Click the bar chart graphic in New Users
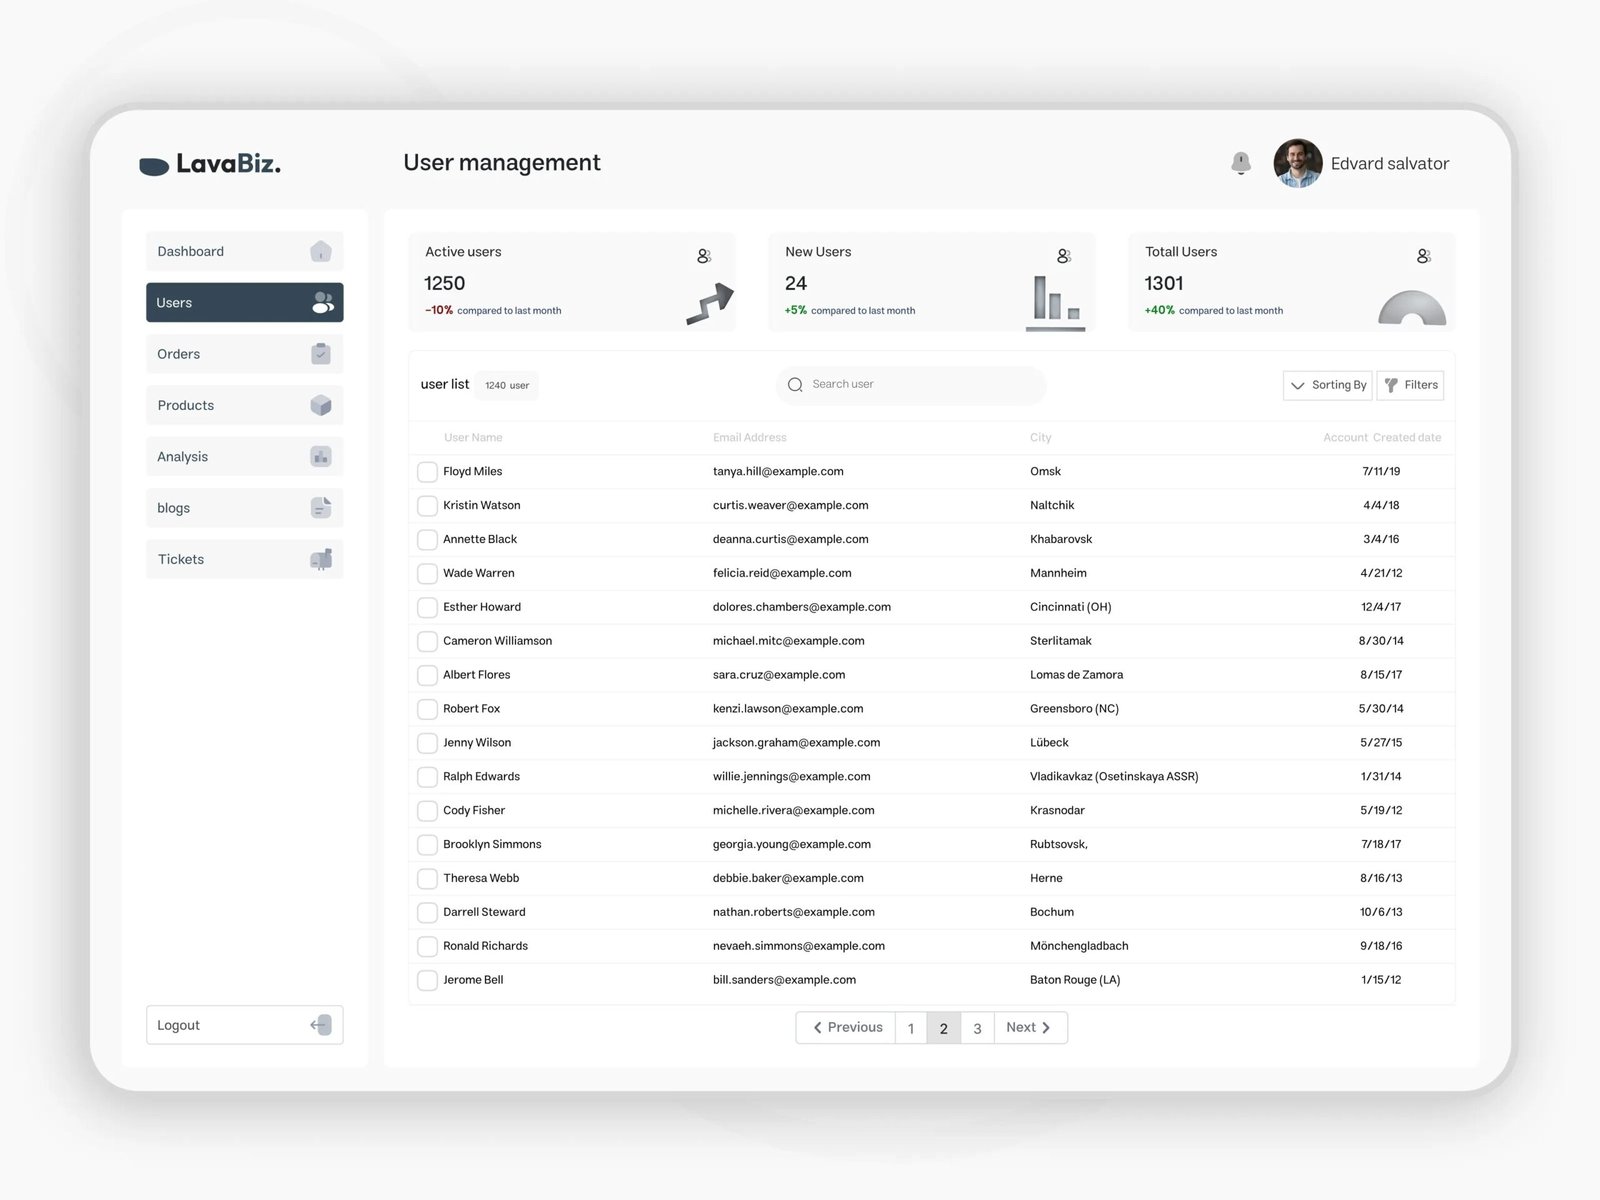The image size is (1600, 1200). [x=1055, y=301]
